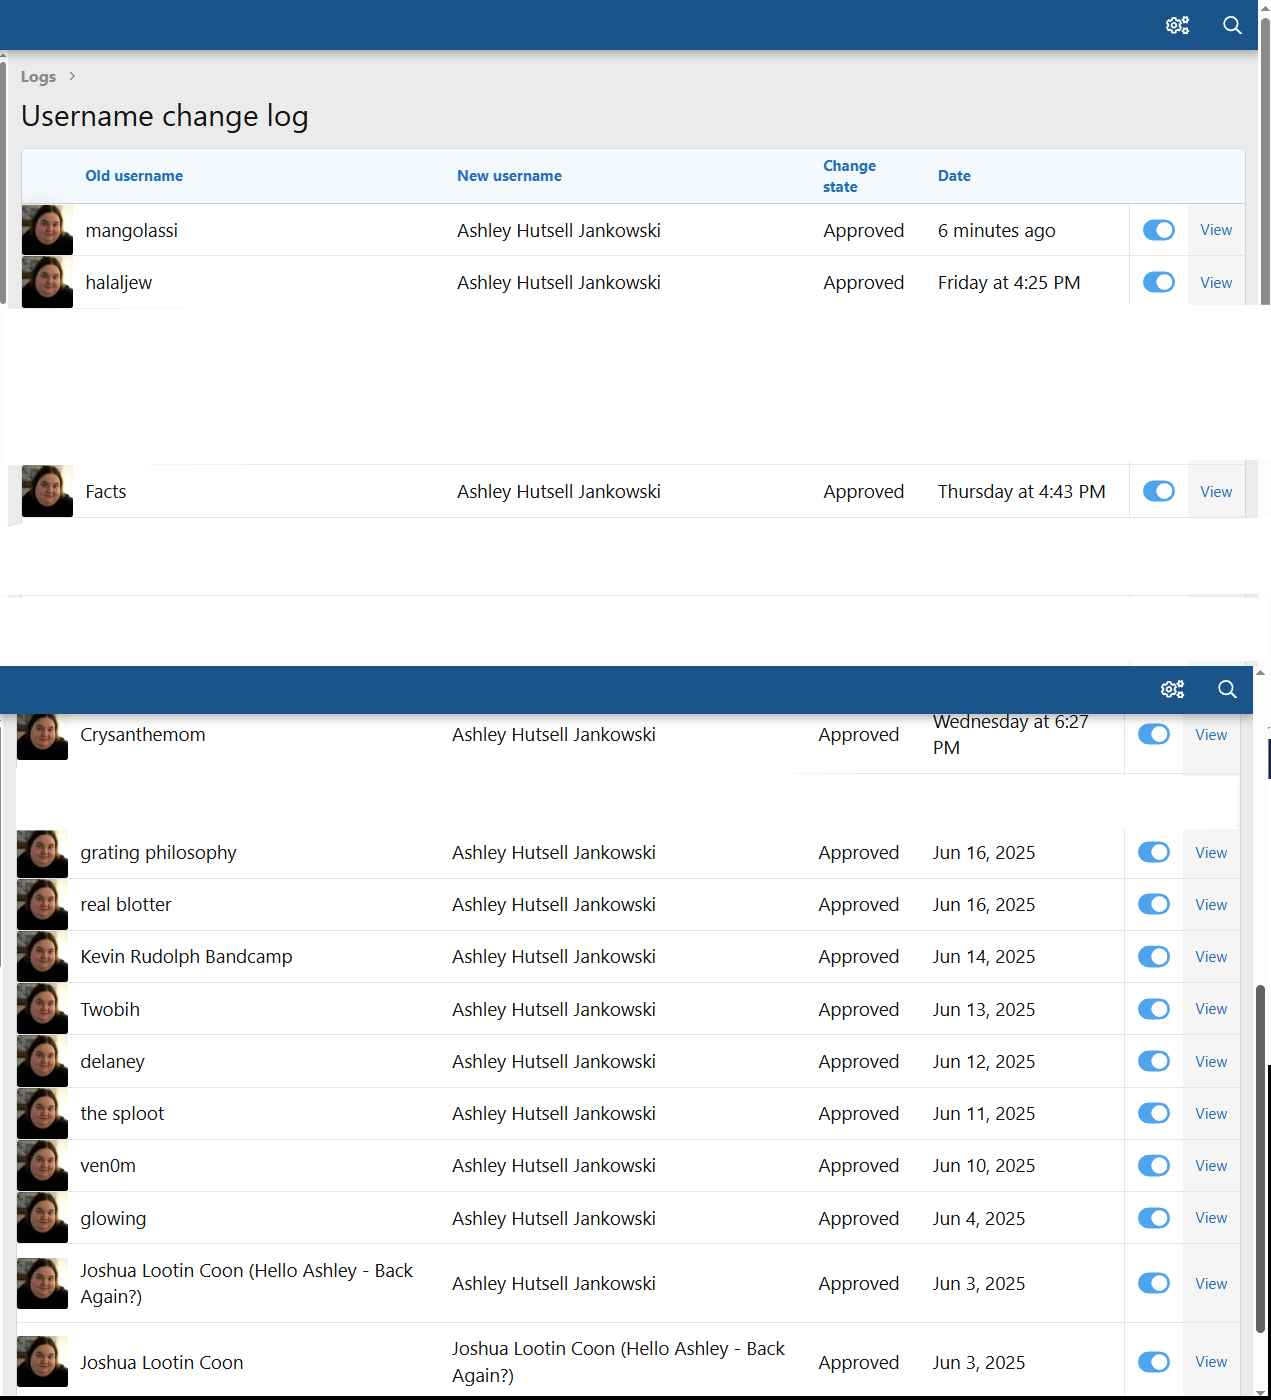Toggle the switch in the ven0m row
Screen dimensions: 1271x1400
pyautogui.click(x=1153, y=1166)
